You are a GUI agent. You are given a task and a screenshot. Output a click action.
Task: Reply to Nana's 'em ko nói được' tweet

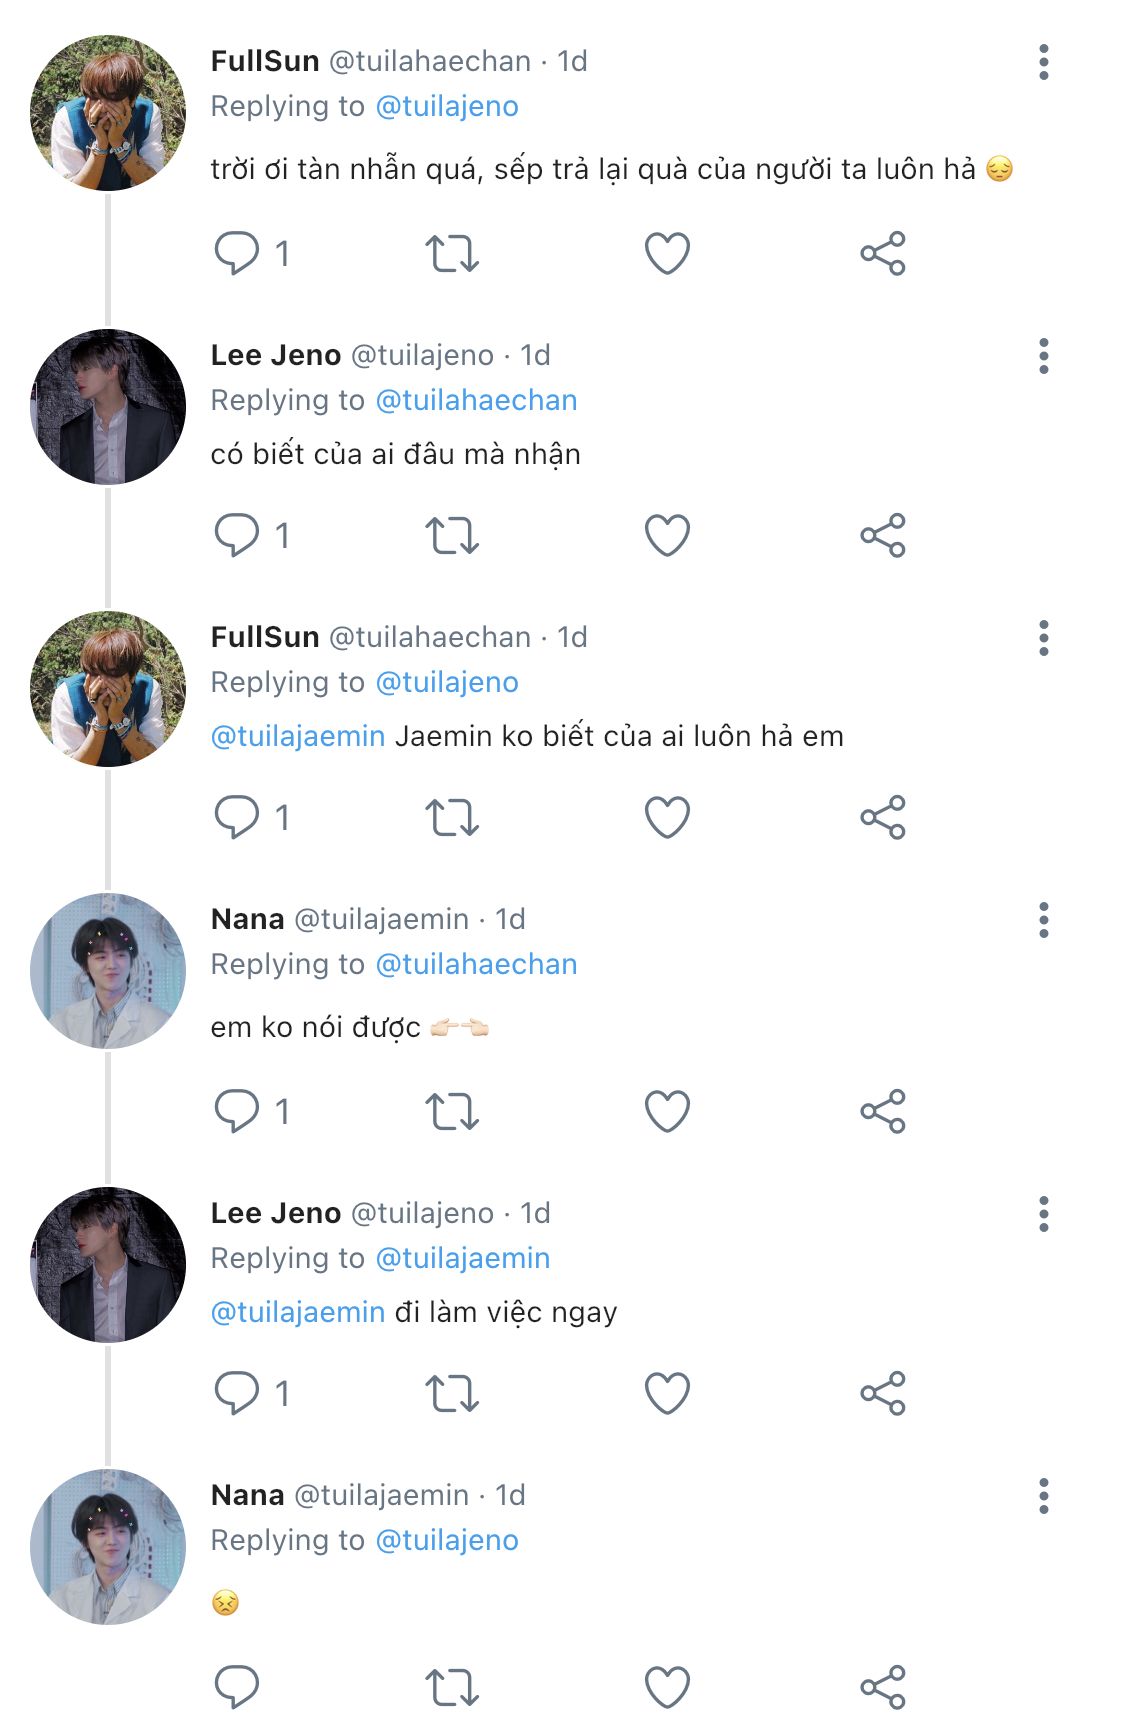pos(237,1111)
